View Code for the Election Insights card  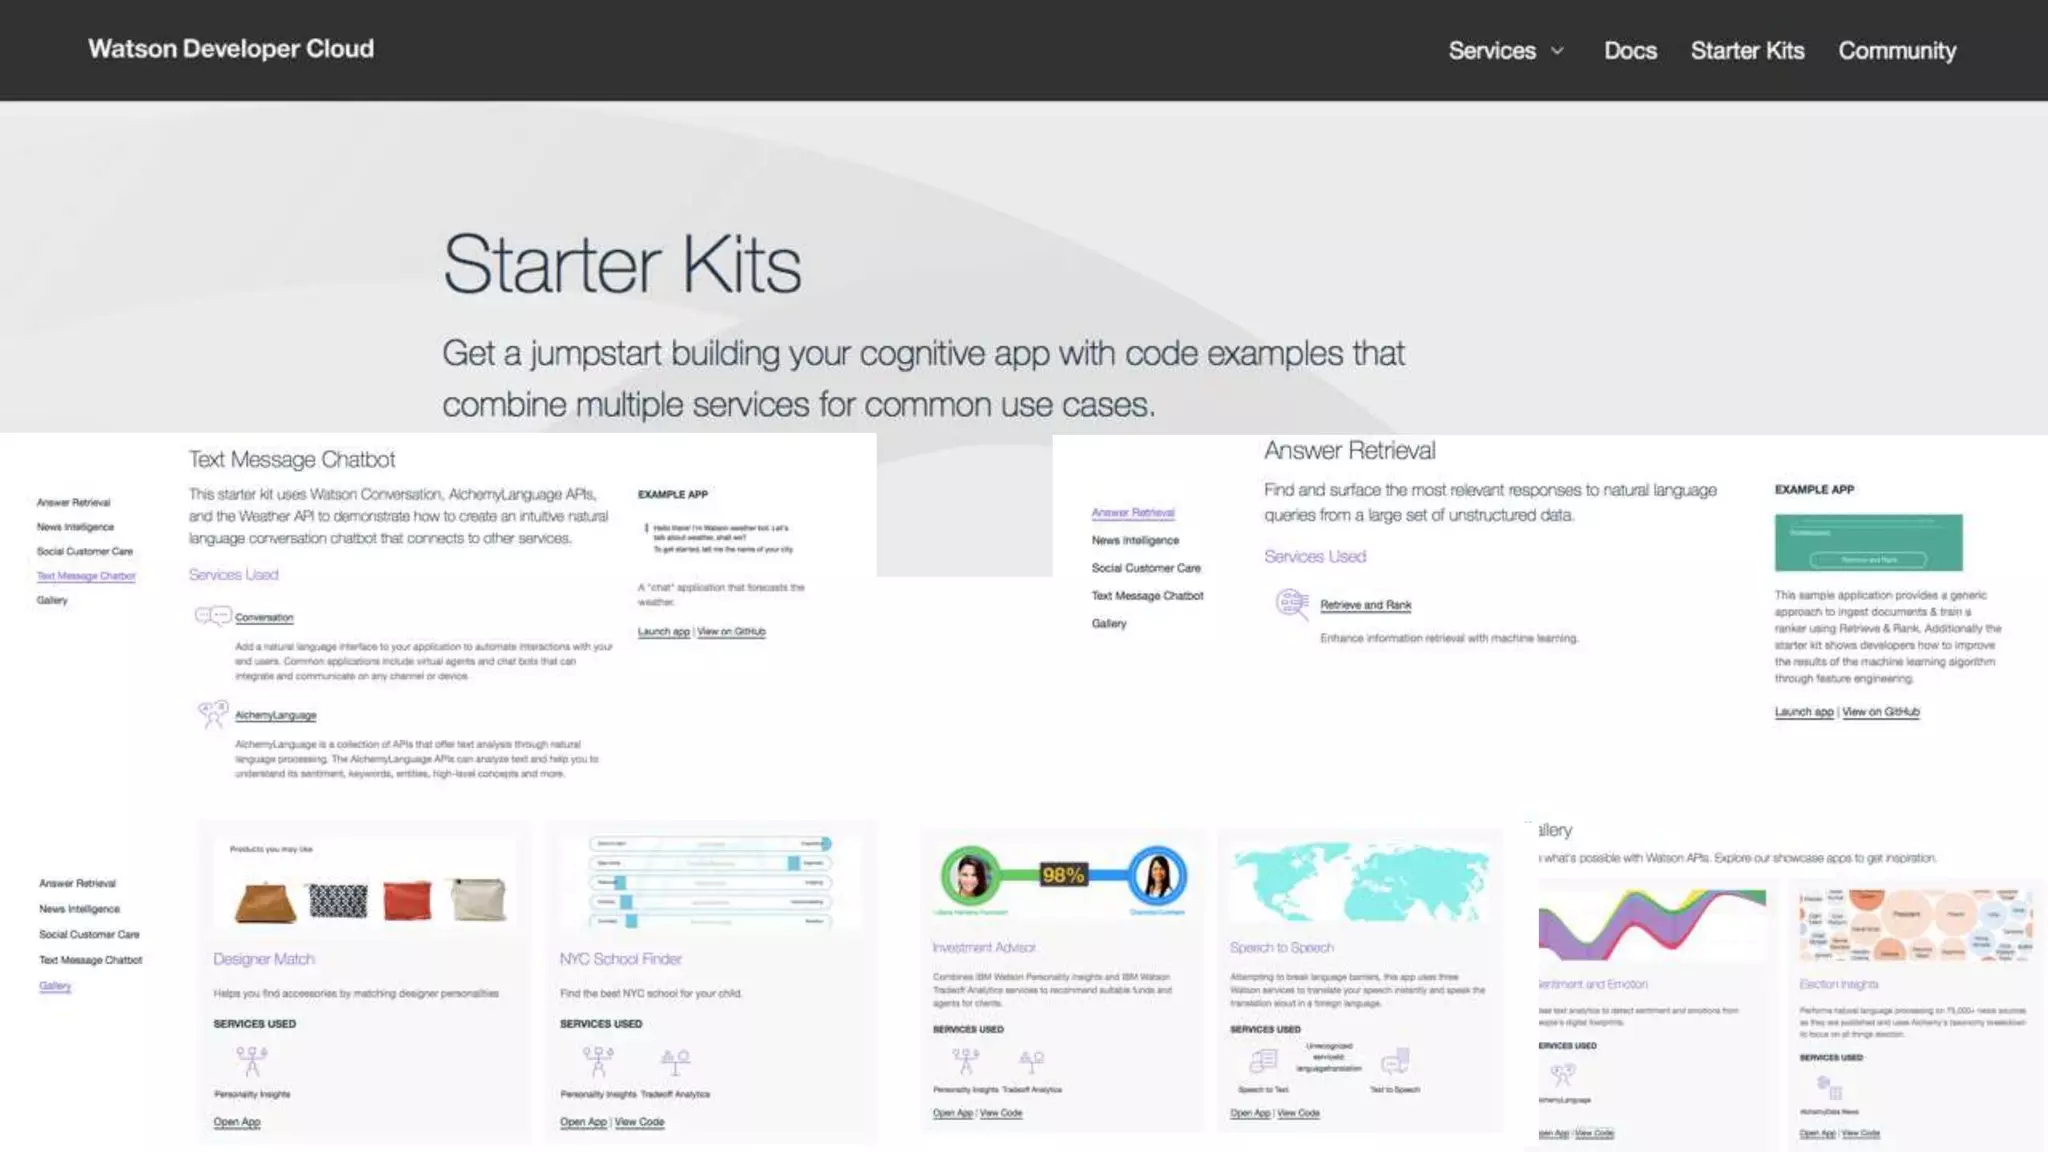(1861, 1133)
